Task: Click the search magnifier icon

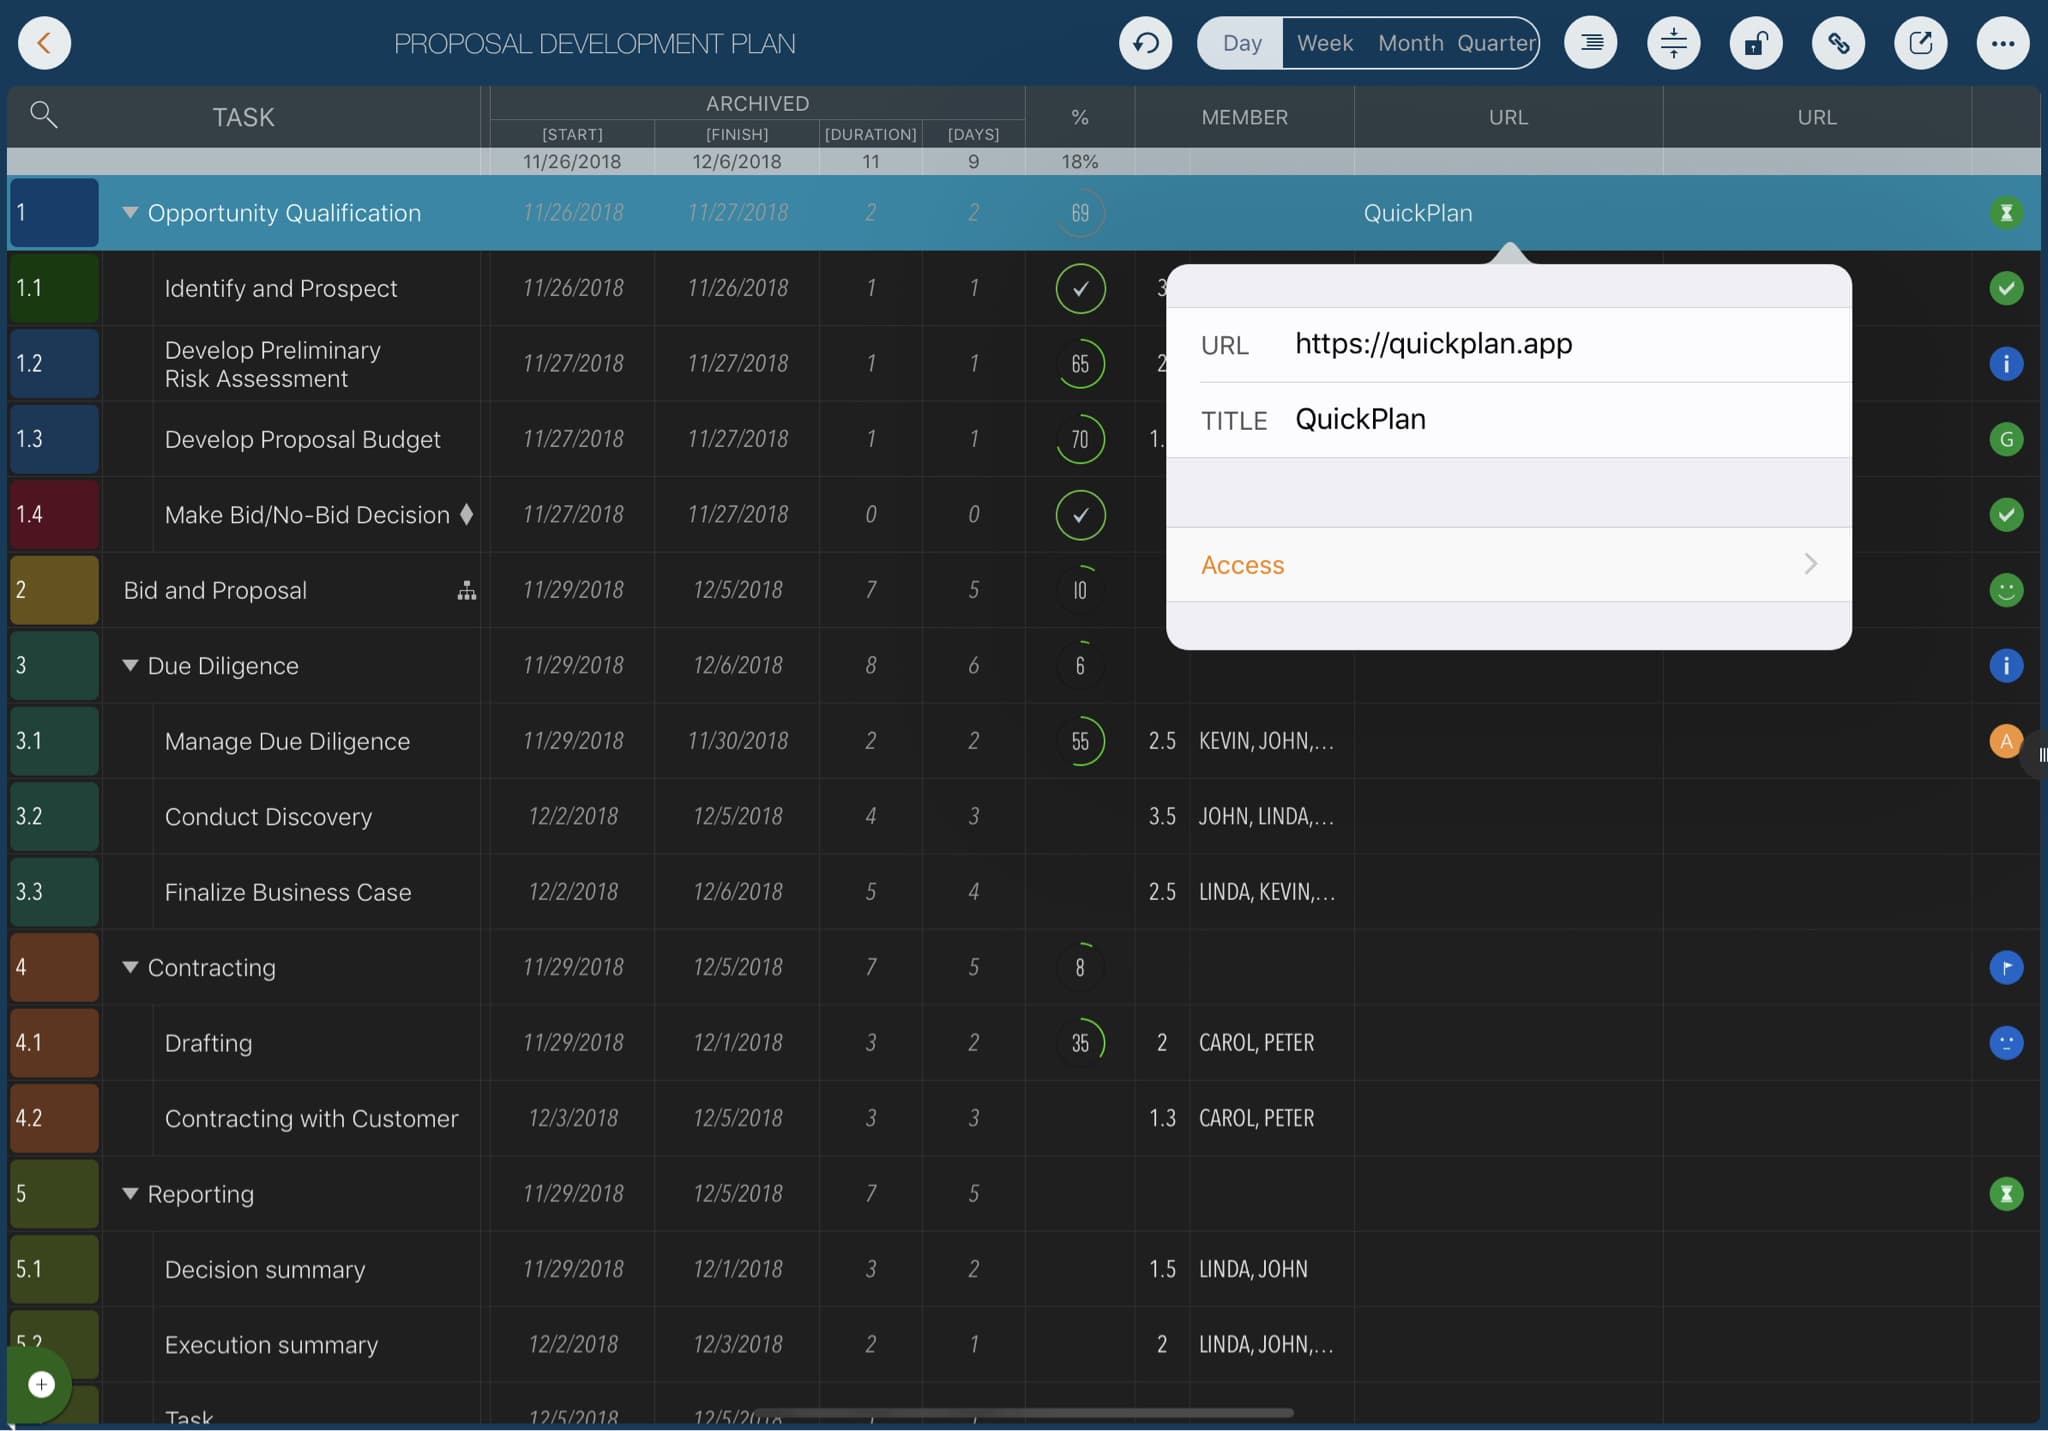Action: tap(43, 115)
